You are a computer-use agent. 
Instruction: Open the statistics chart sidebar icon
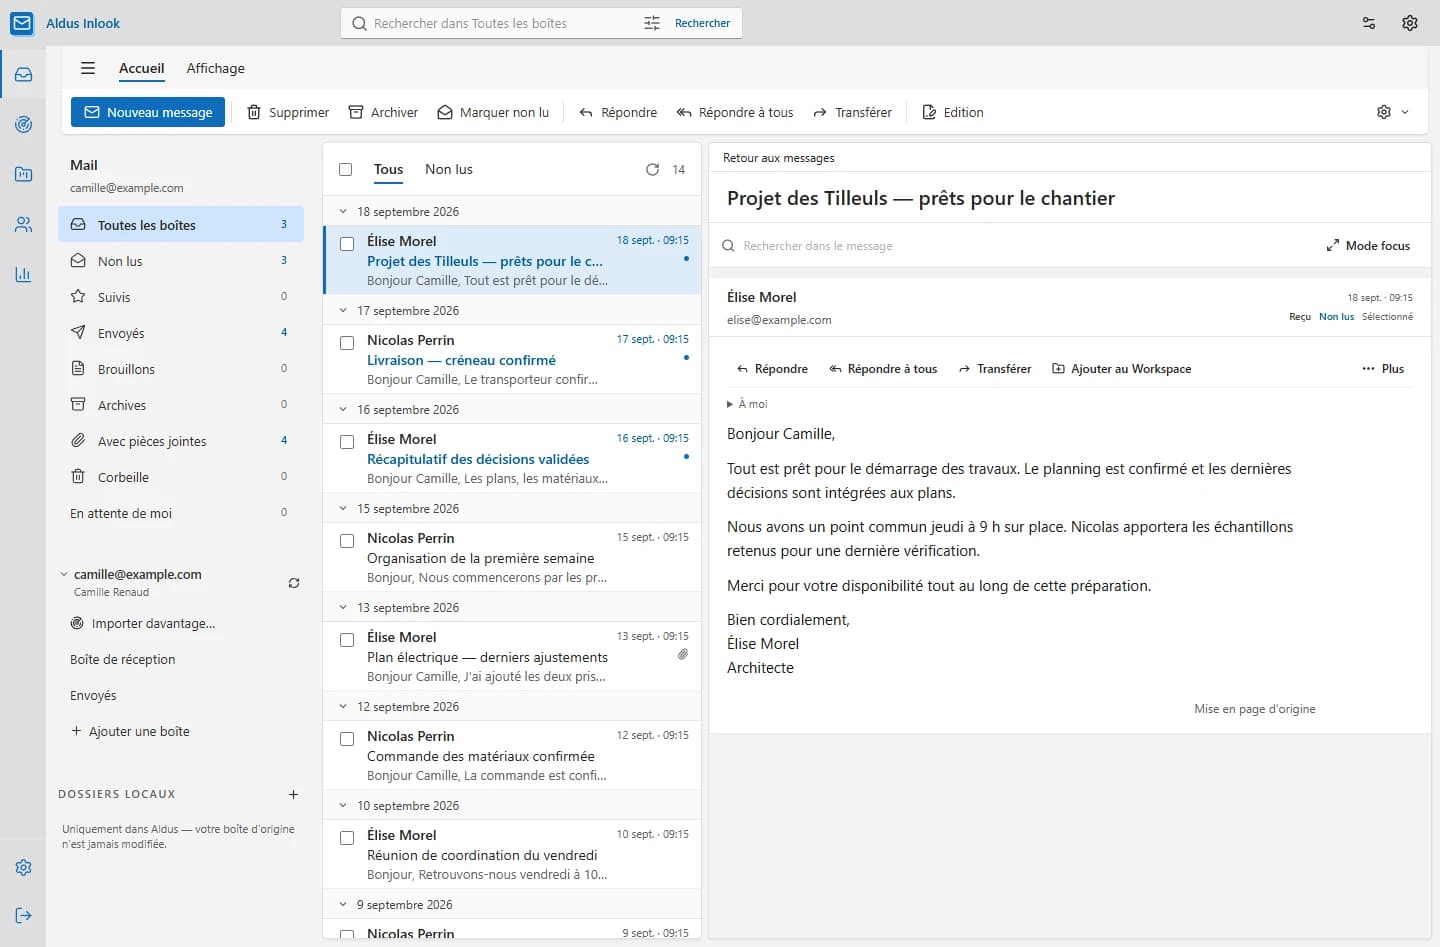(23, 274)
